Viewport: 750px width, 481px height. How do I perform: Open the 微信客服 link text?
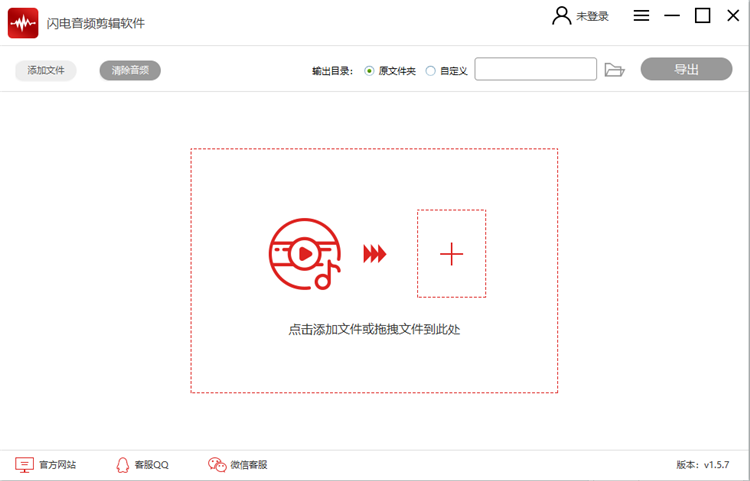pyautogui.click(x=249, y=465)
